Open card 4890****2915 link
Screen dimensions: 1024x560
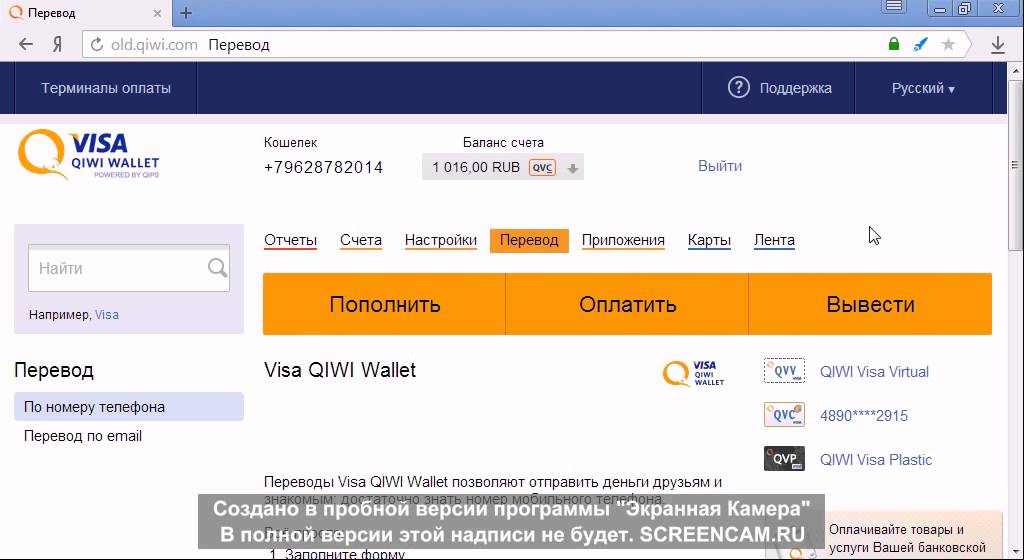click(863, 416)
